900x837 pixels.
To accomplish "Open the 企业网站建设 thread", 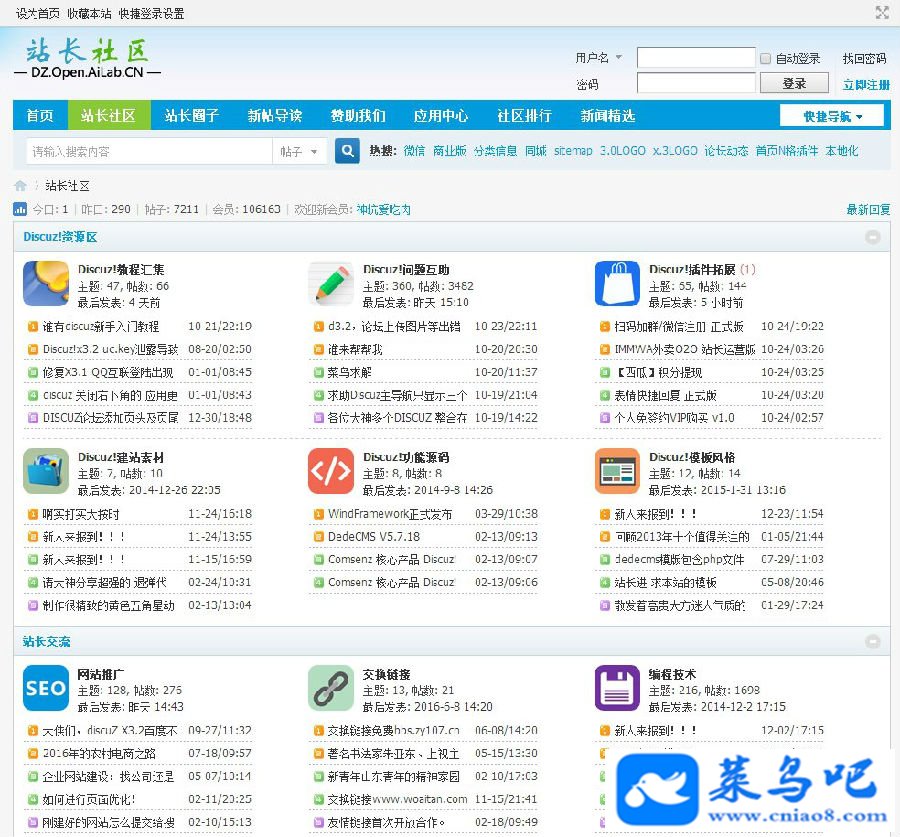I will [x=108, y=777].
